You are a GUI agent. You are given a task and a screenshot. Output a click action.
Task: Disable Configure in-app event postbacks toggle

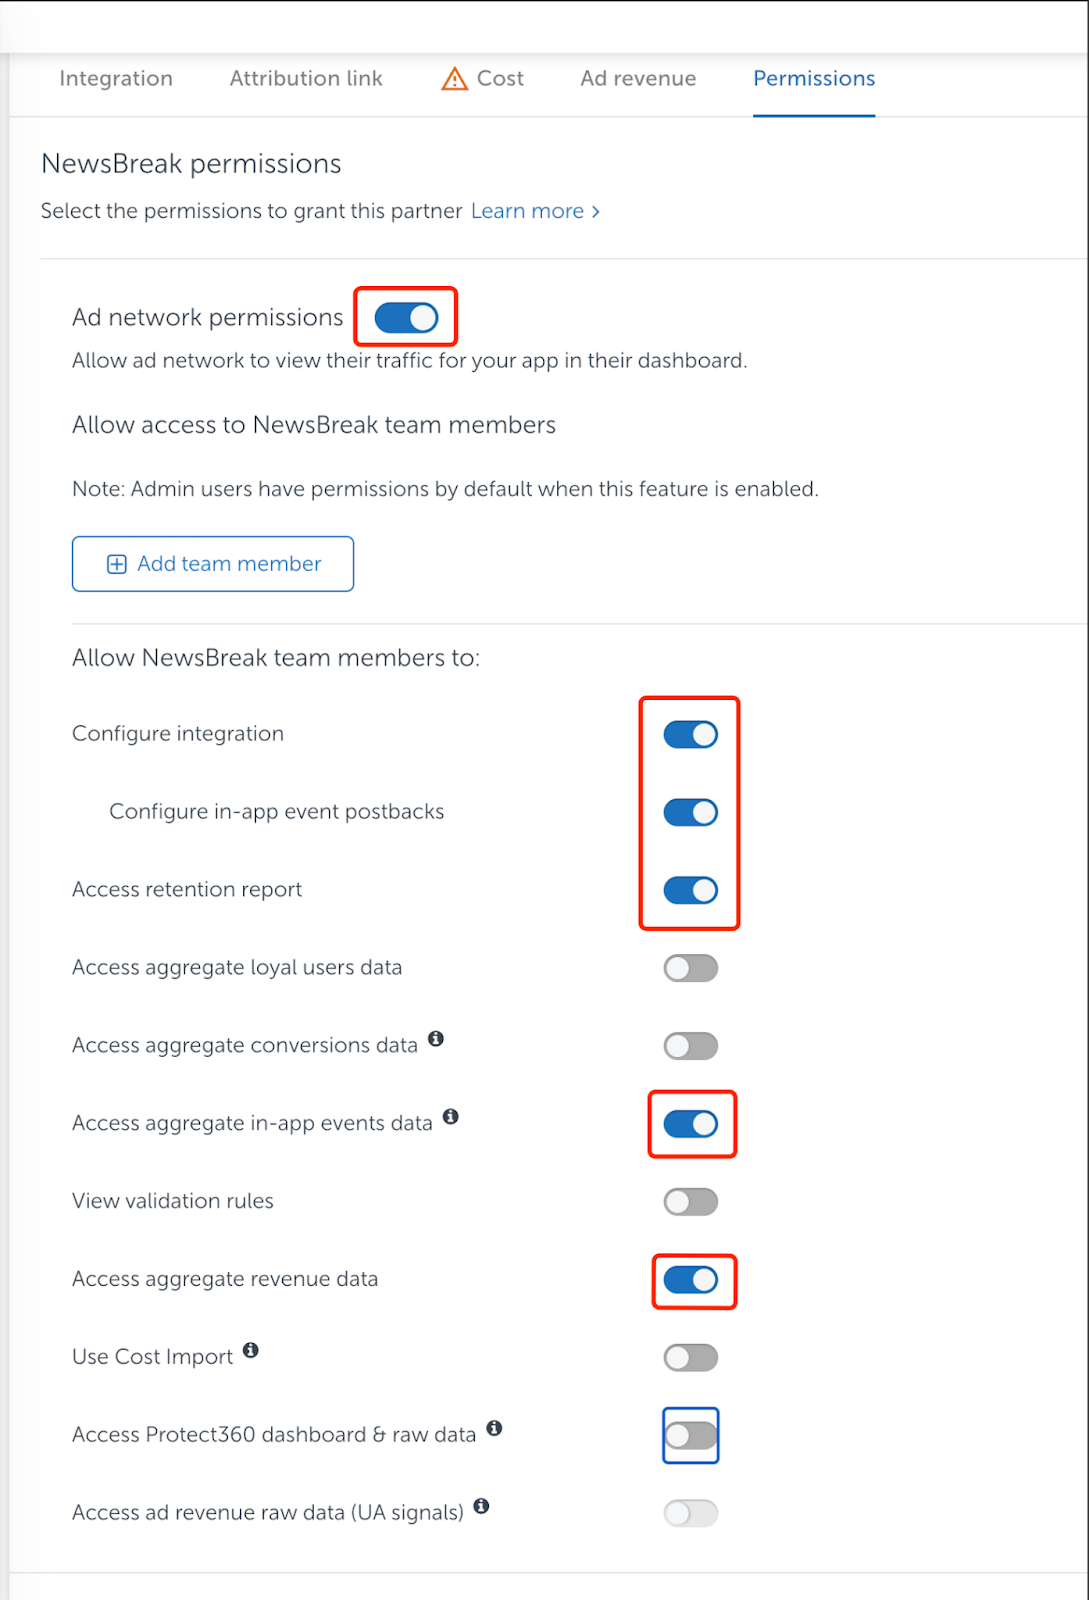[690, 813]
